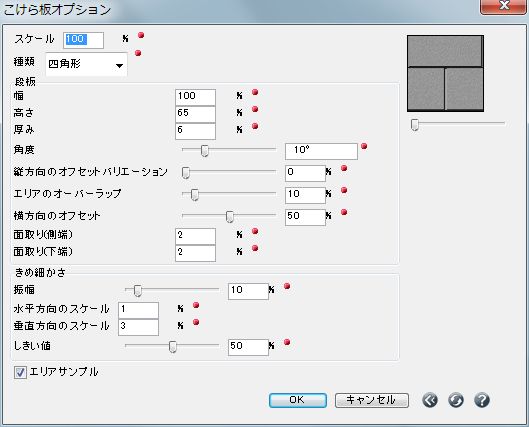Screen dimensions: 529x427
Task: Click the back arrow icon near キャンセル
Action: (x=430, y=400)
